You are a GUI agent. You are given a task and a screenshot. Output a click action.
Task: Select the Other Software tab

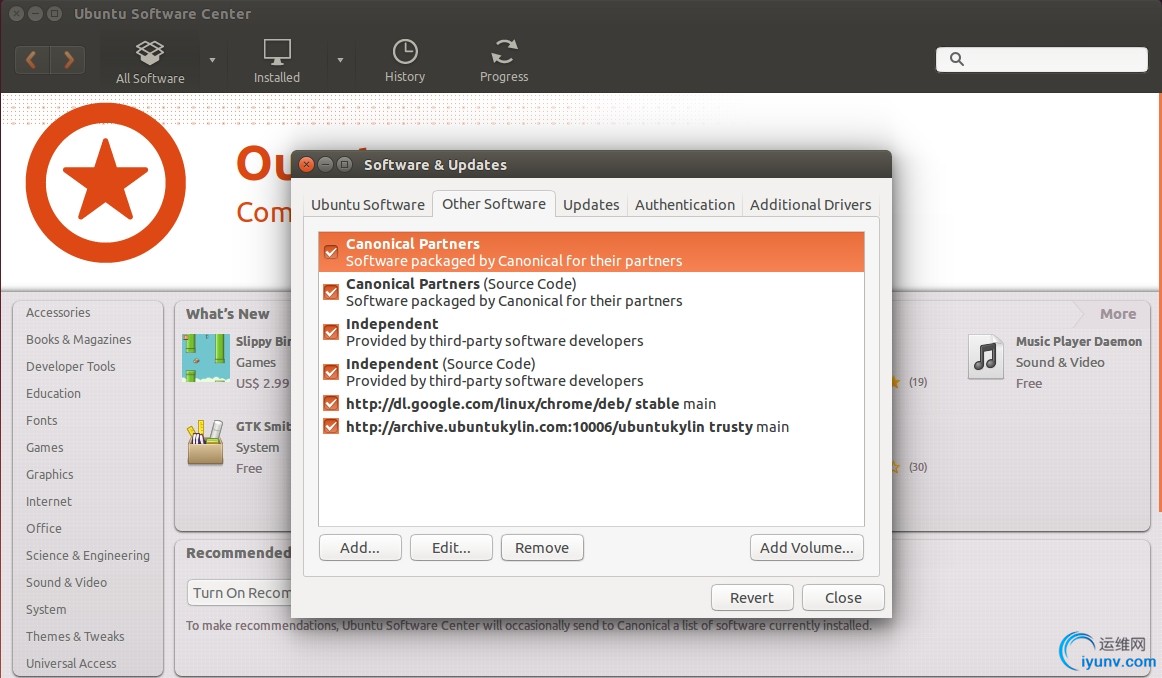click(494, 204)
